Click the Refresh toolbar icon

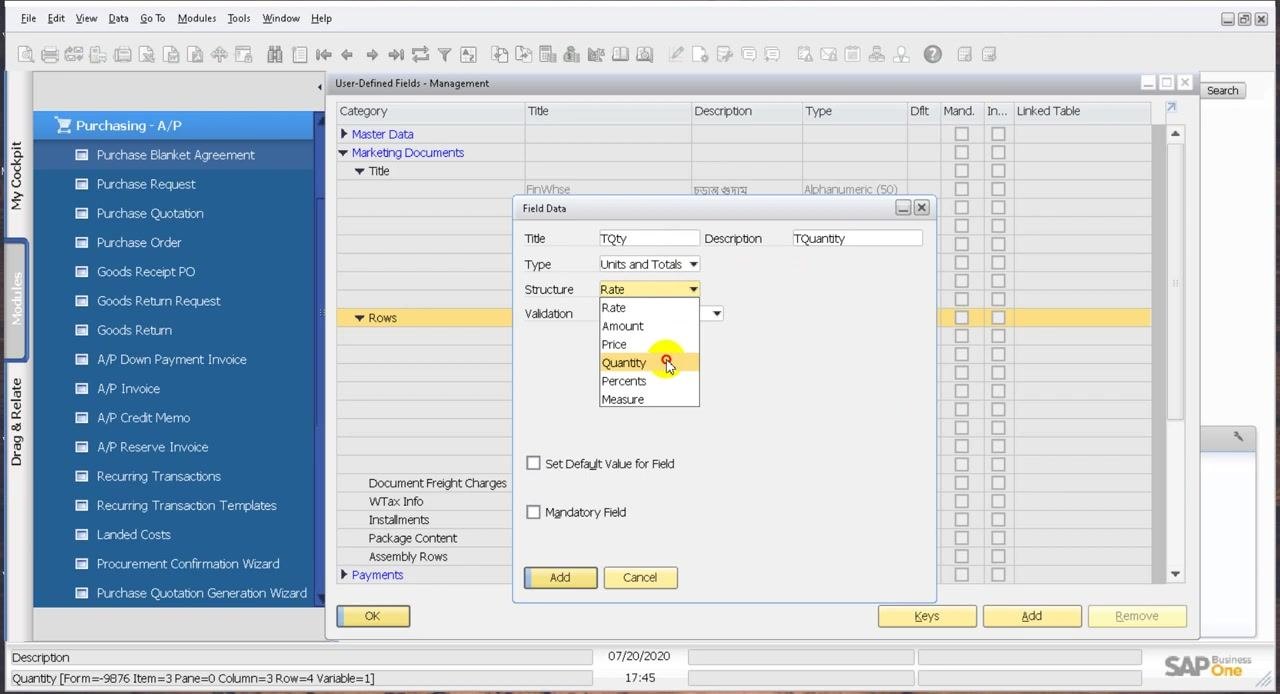coord(420,55)
